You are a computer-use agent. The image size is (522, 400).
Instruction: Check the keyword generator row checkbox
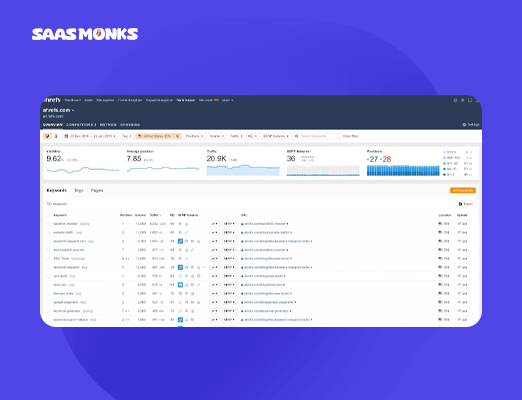pos(48,311)
